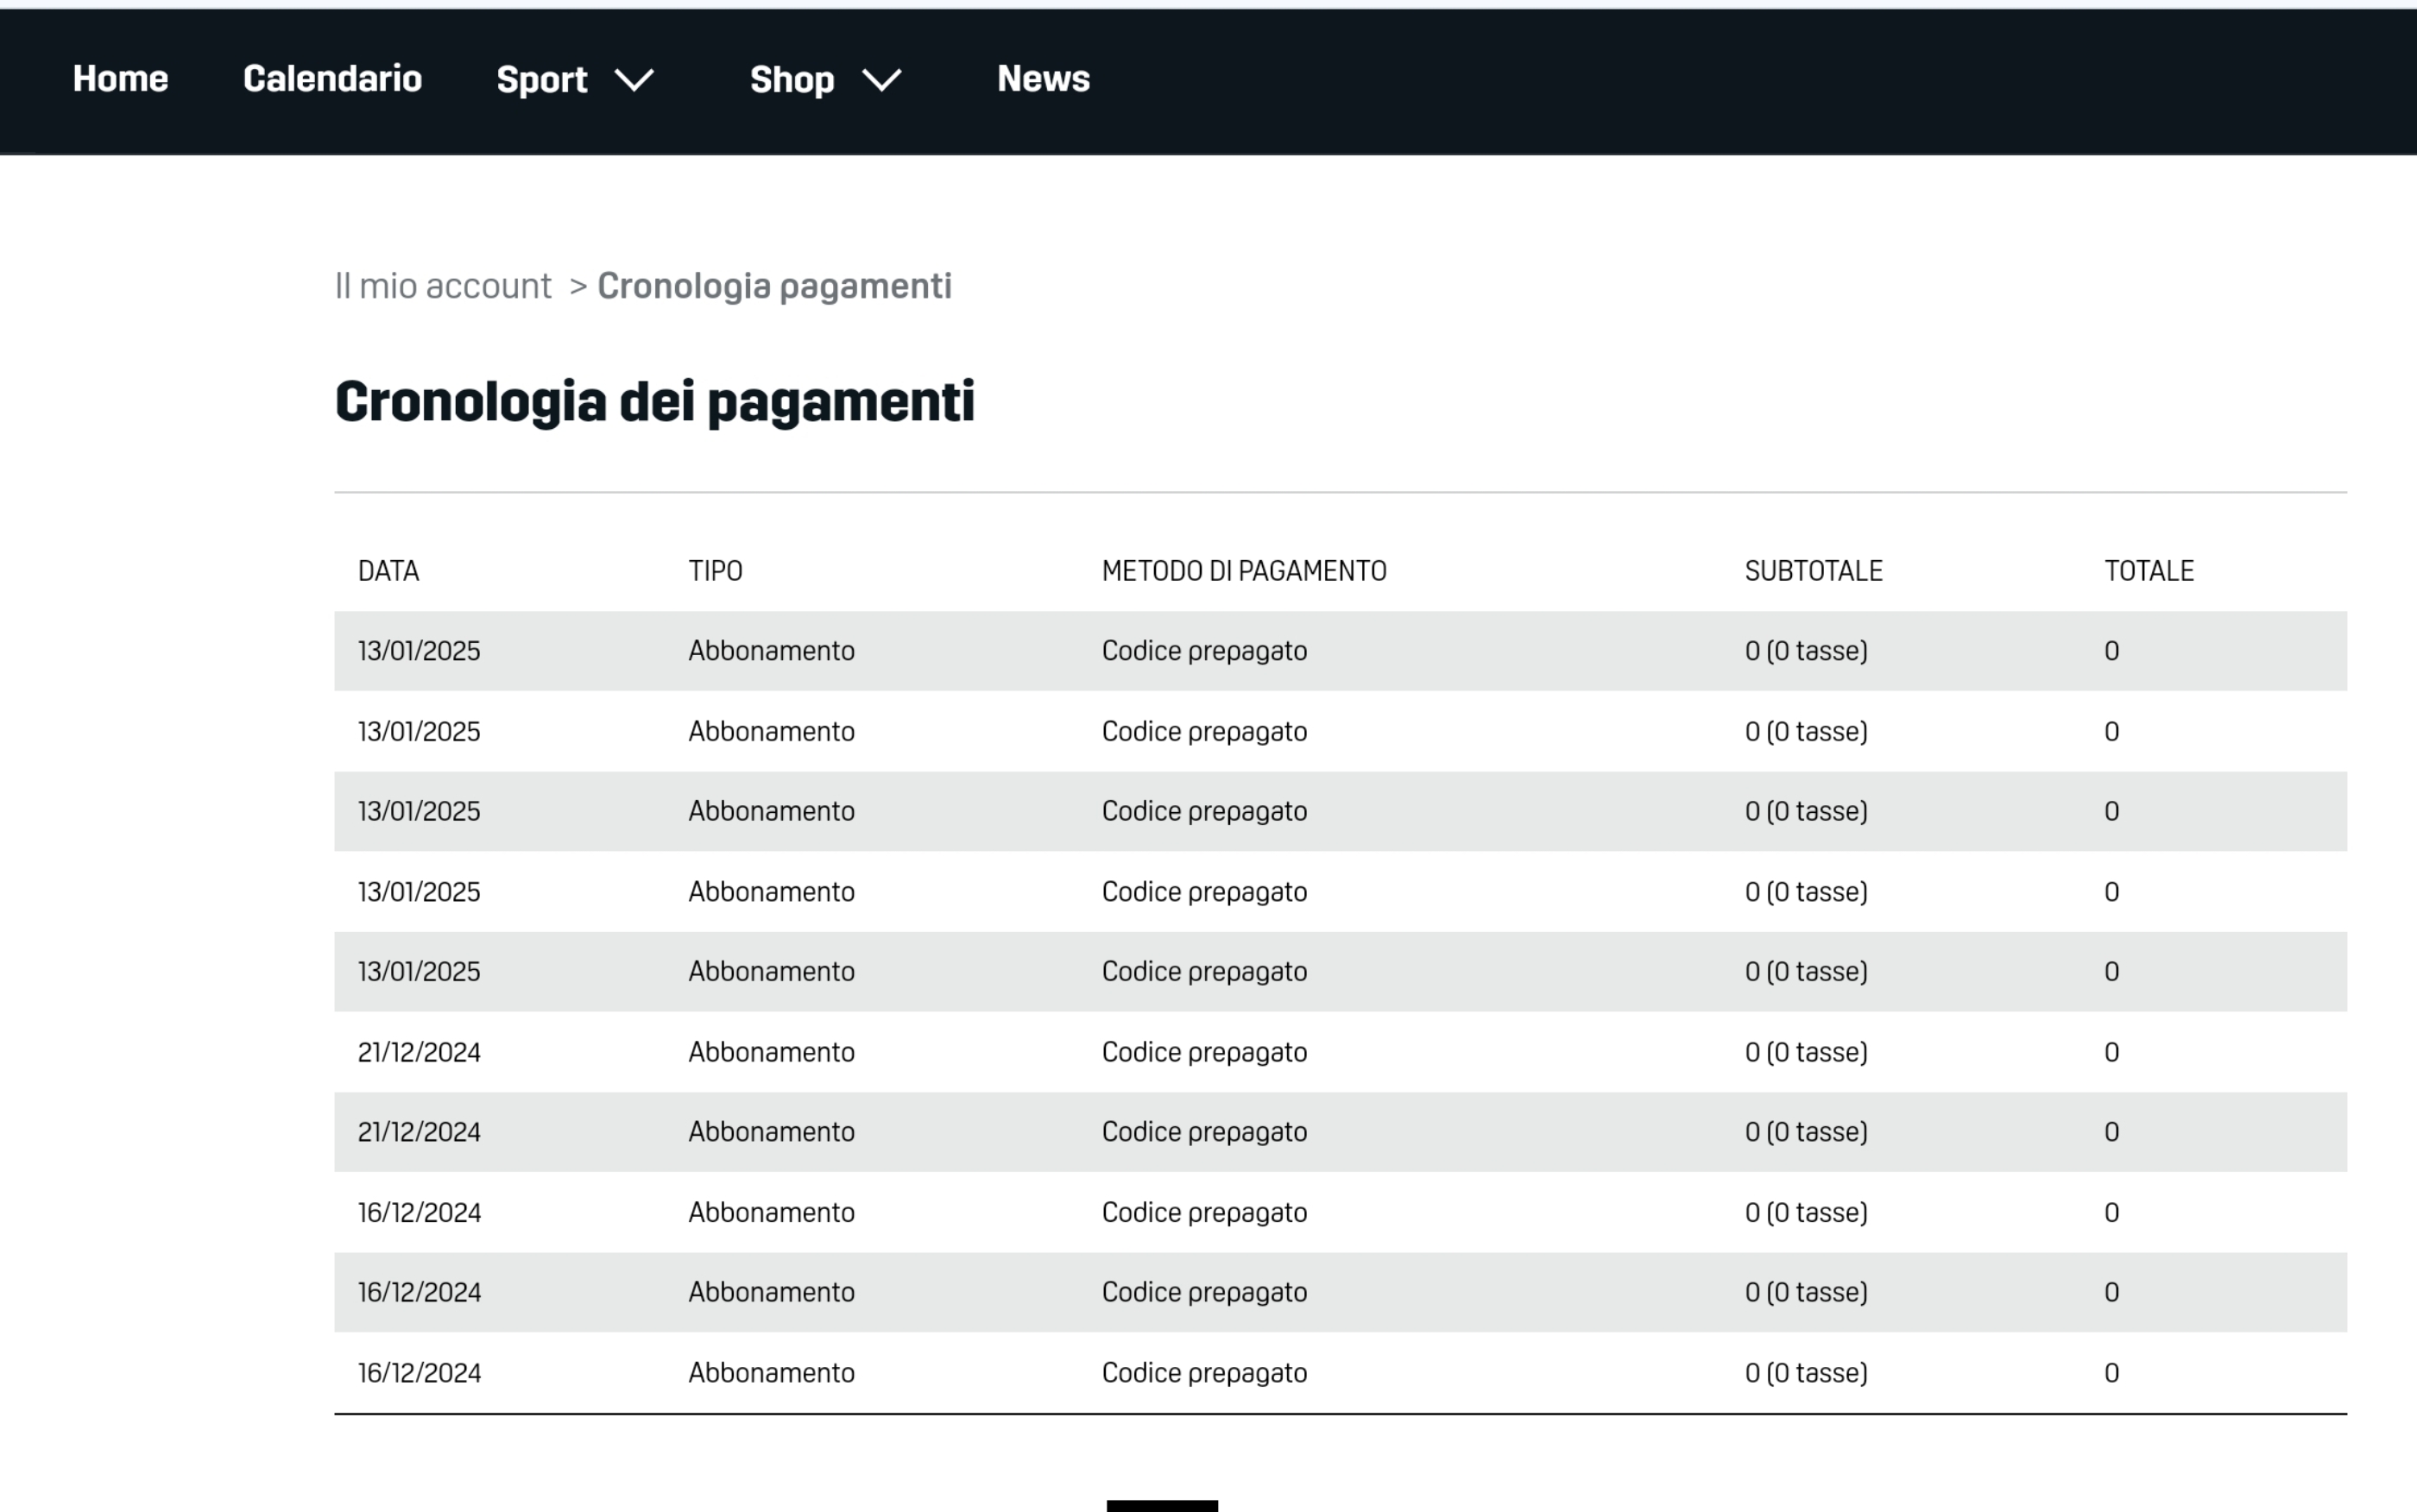Click the TOTALE column header
Image resolution: width=2417 pixels, height=1512 pixels.
tap(2149, 571)
